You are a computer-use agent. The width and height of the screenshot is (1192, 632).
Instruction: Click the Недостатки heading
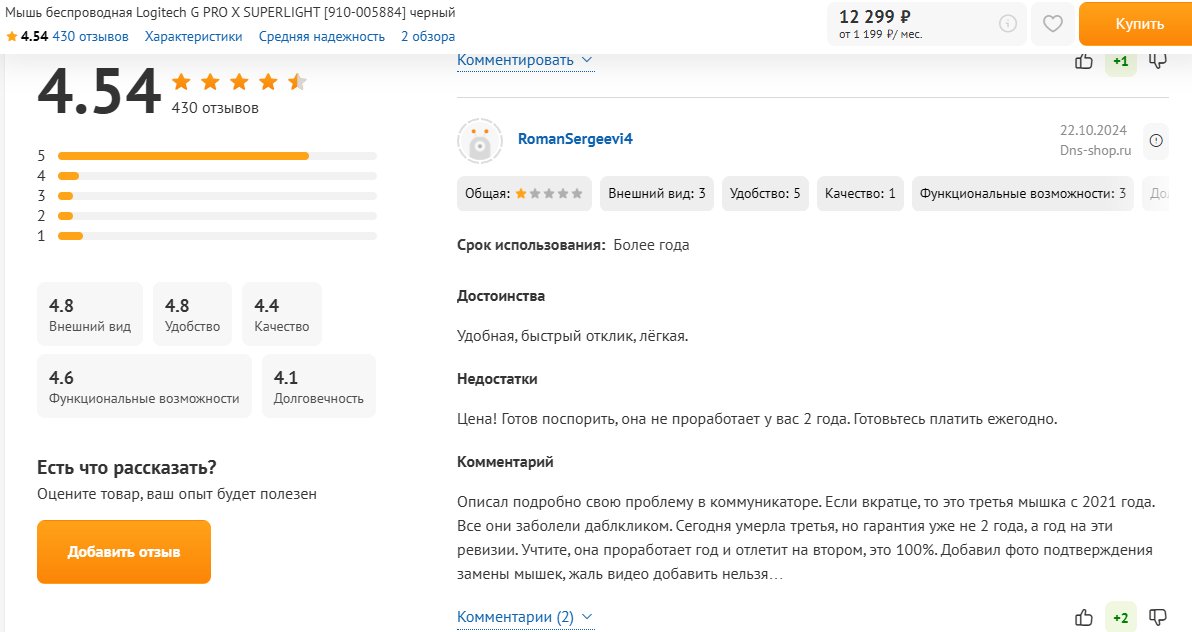click(497, 379)
